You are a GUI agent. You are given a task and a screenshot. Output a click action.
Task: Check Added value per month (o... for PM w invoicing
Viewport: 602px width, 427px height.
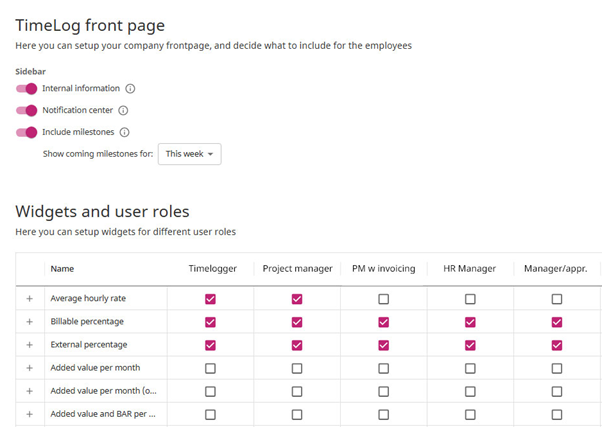(x=384, y=391)
